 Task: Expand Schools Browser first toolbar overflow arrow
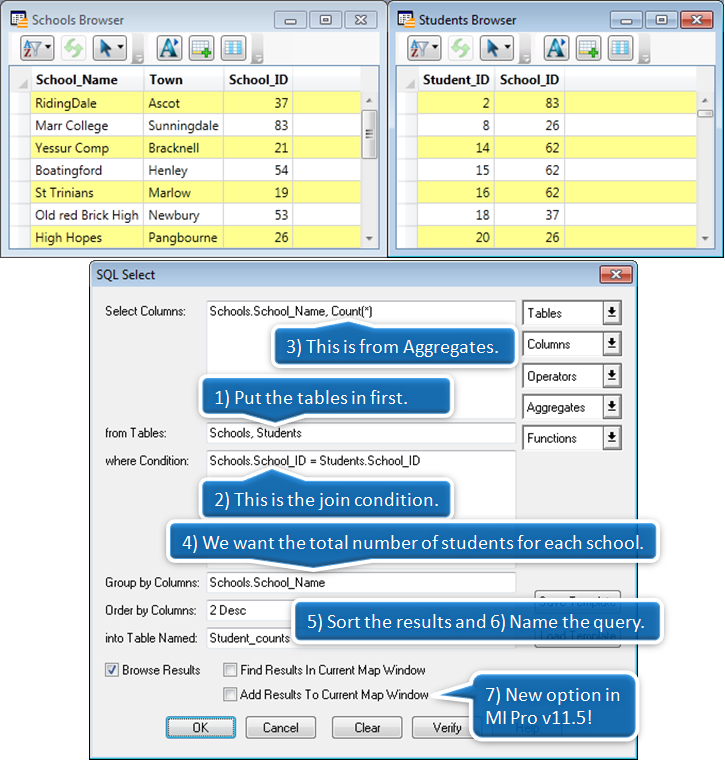coord(138,59)
